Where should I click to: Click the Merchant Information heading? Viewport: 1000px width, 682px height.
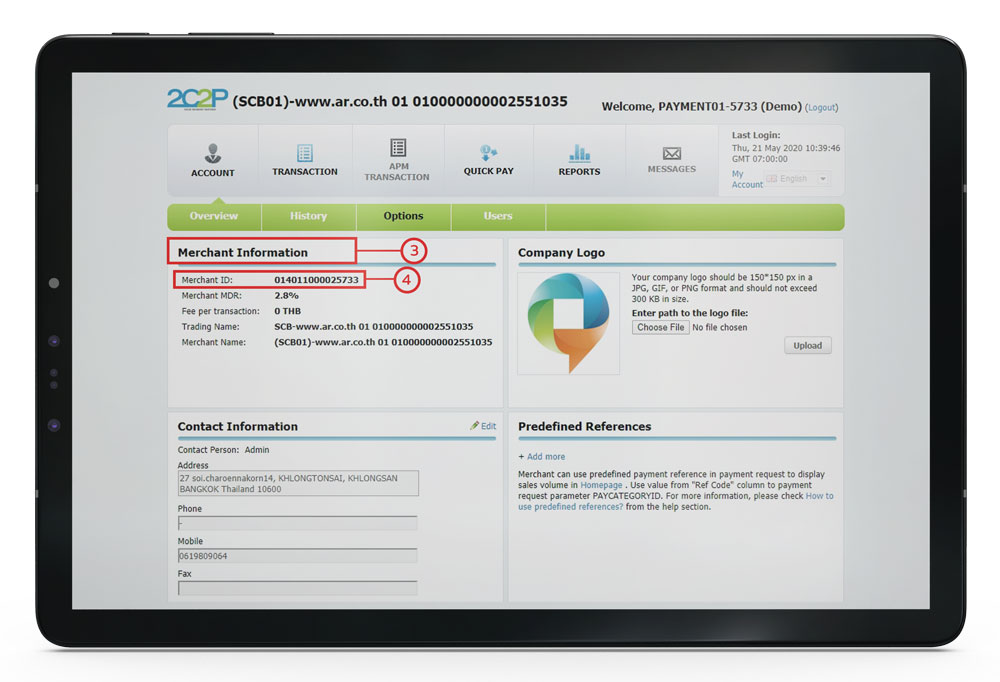coord(243,253)
